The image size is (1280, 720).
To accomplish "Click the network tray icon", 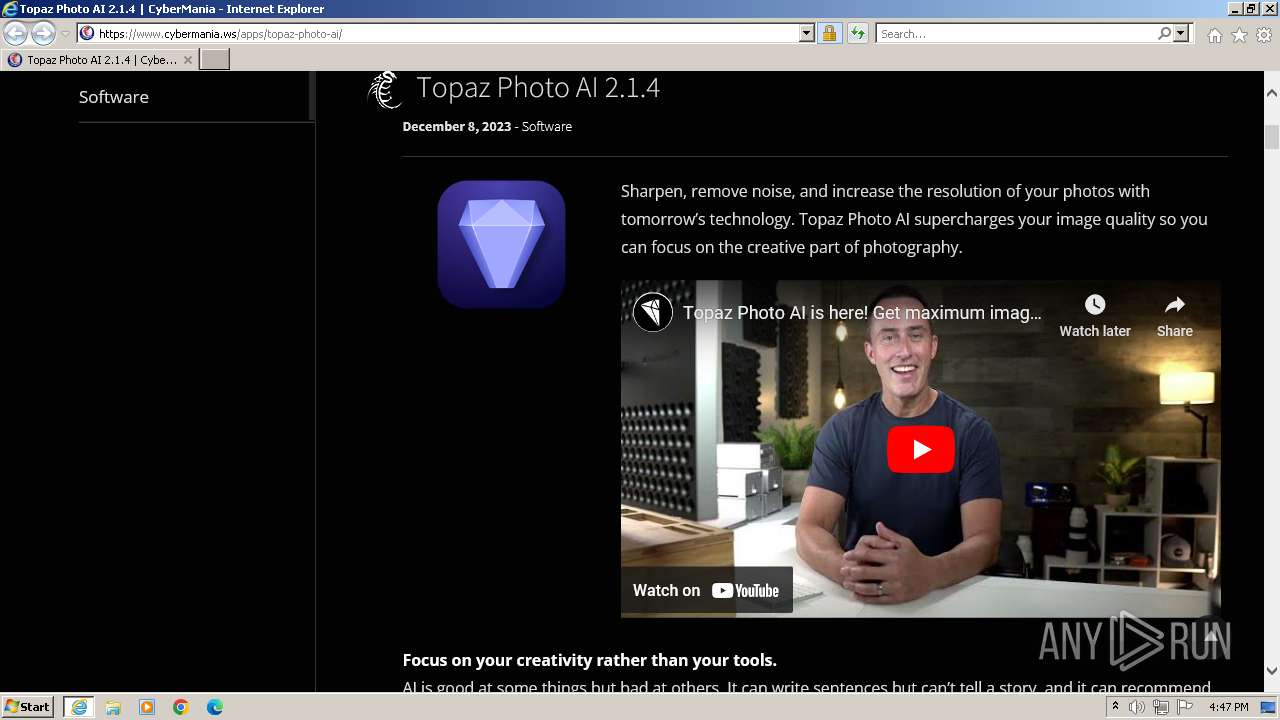I will click(1161, 707).
